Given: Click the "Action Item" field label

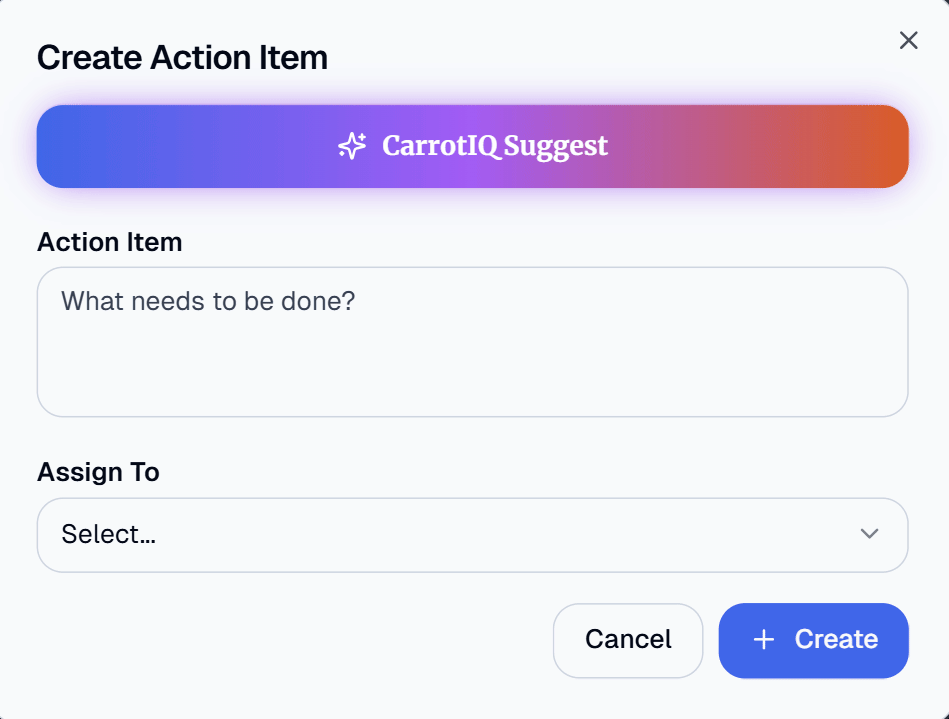Looking at the screenshot, I should 110,242.
